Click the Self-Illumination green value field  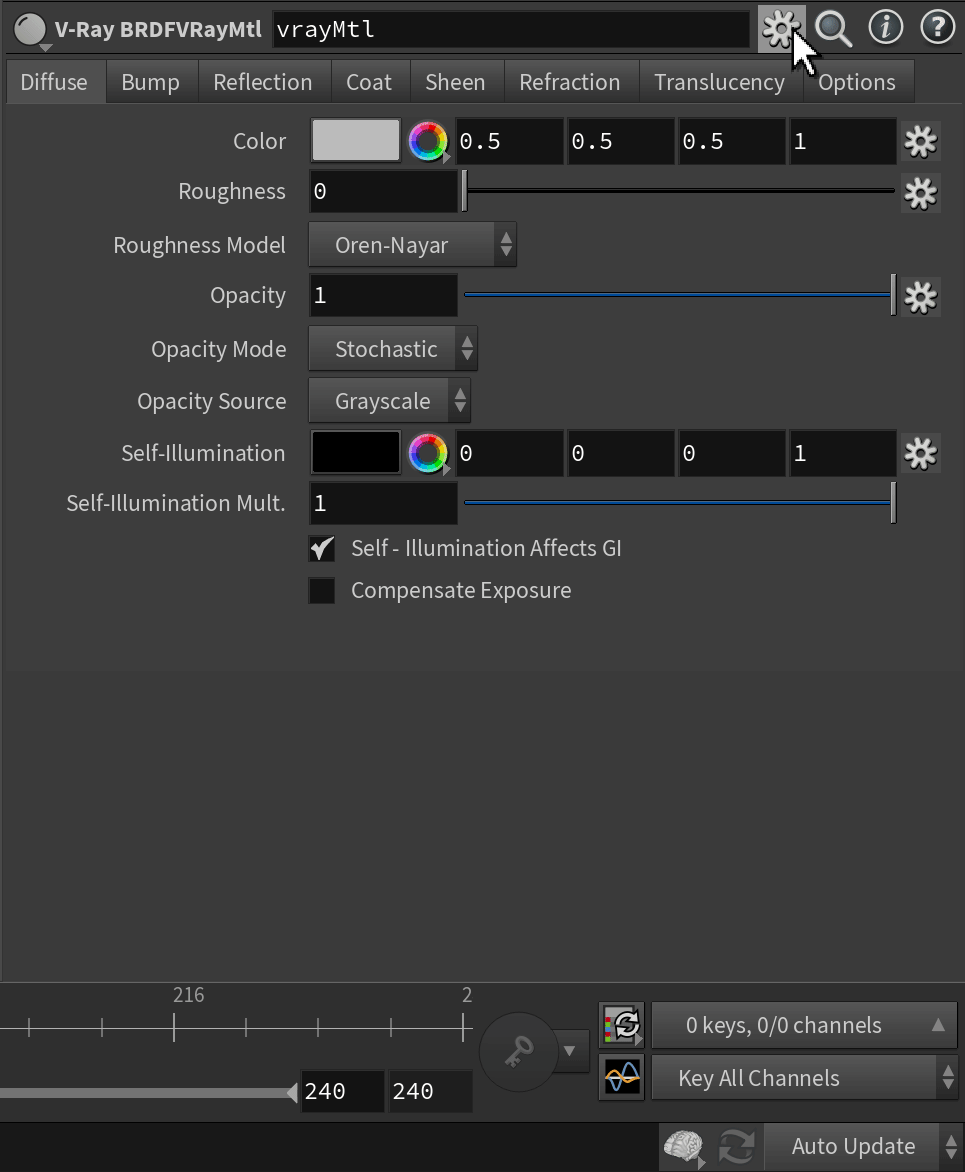pos(622,453)
